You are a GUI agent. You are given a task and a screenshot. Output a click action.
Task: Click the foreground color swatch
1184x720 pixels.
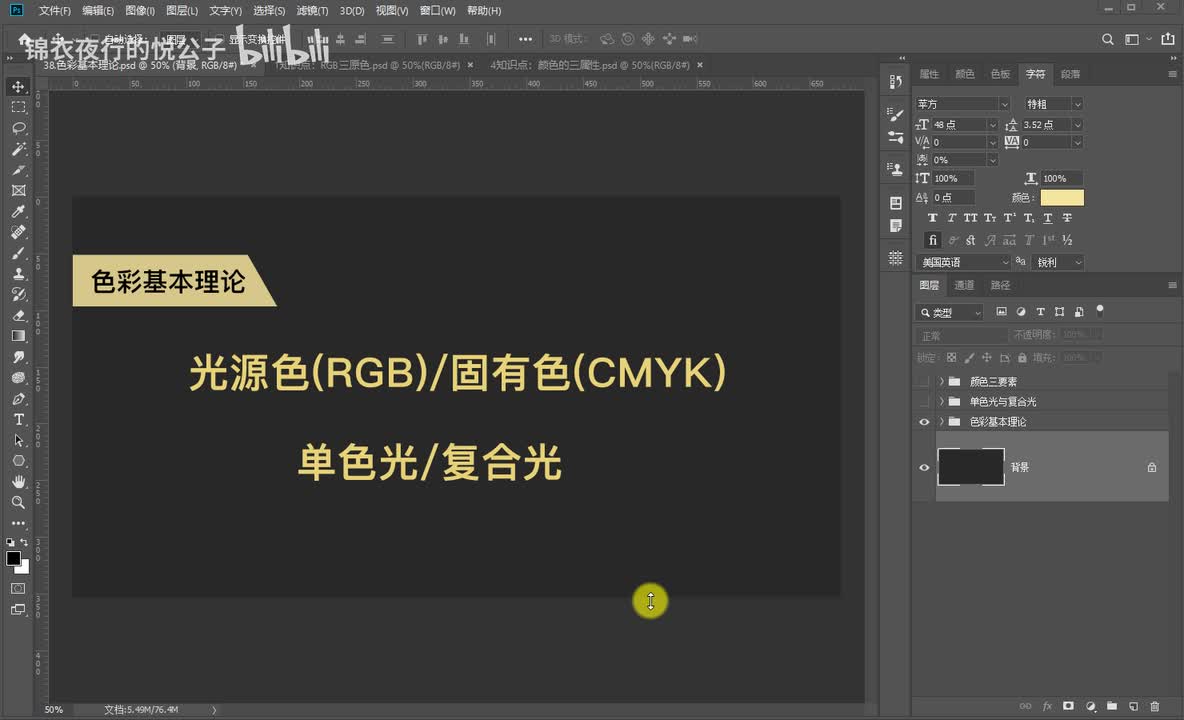click(x=14, y=558)
